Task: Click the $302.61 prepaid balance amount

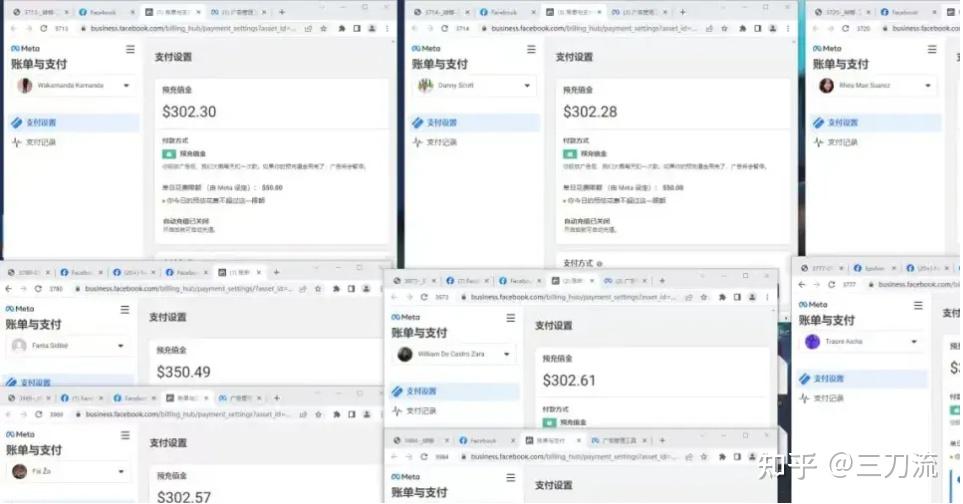Action: tap(569, 381)
